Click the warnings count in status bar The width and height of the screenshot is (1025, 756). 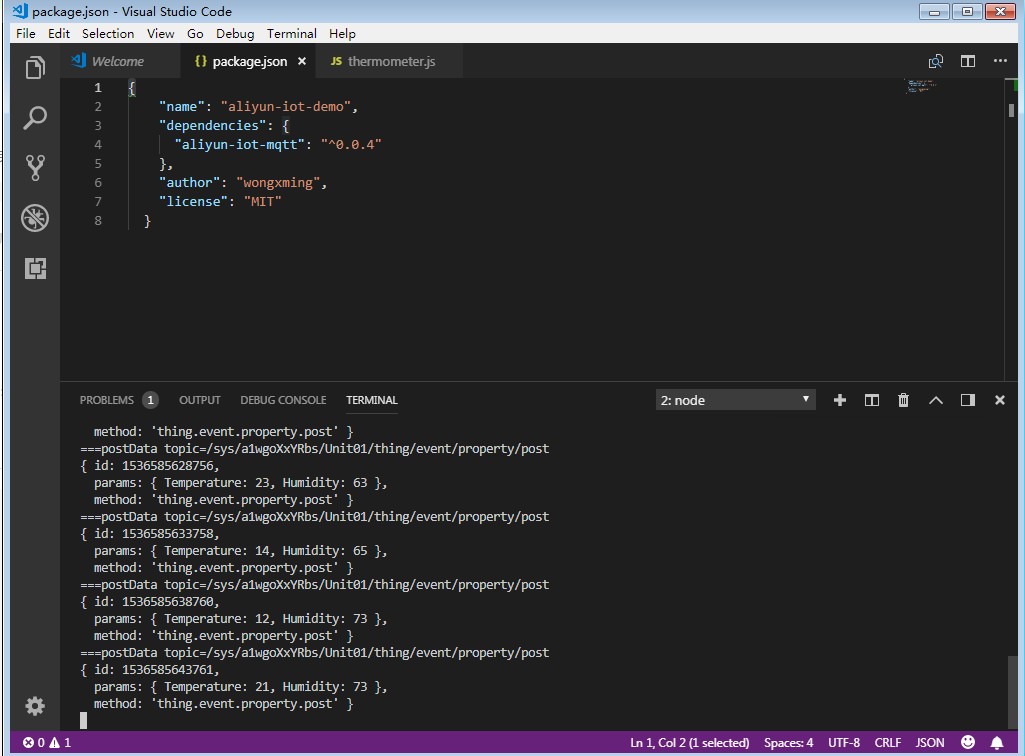tap(60, 743)
